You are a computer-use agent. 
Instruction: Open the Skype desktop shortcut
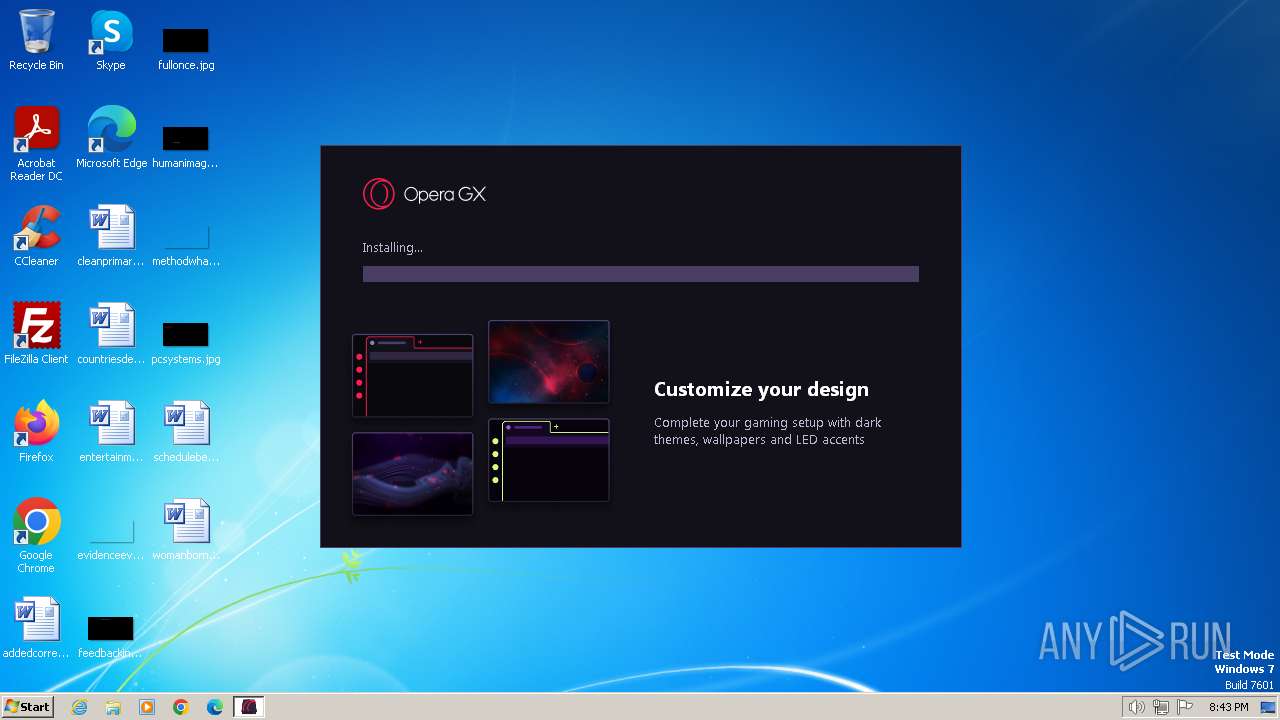pyautogui.click(x=111, y=40)
